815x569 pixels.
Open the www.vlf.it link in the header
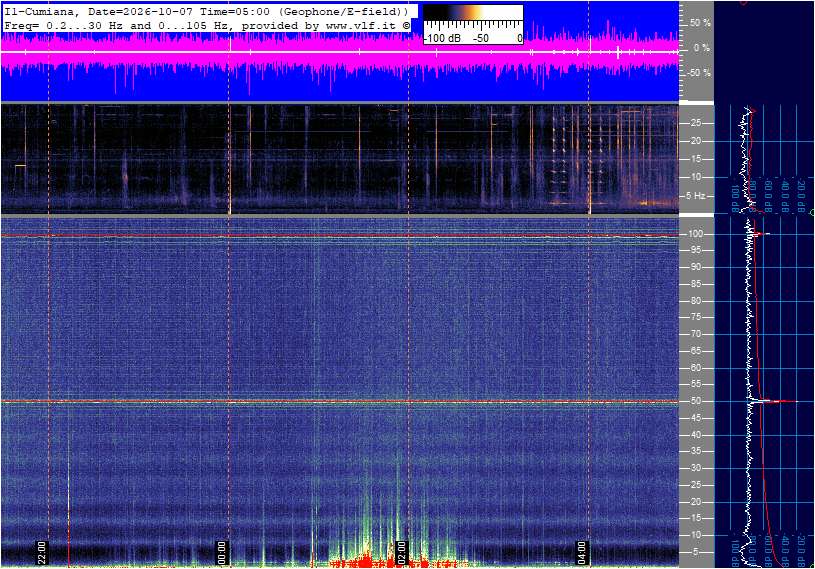pos(363,25)
